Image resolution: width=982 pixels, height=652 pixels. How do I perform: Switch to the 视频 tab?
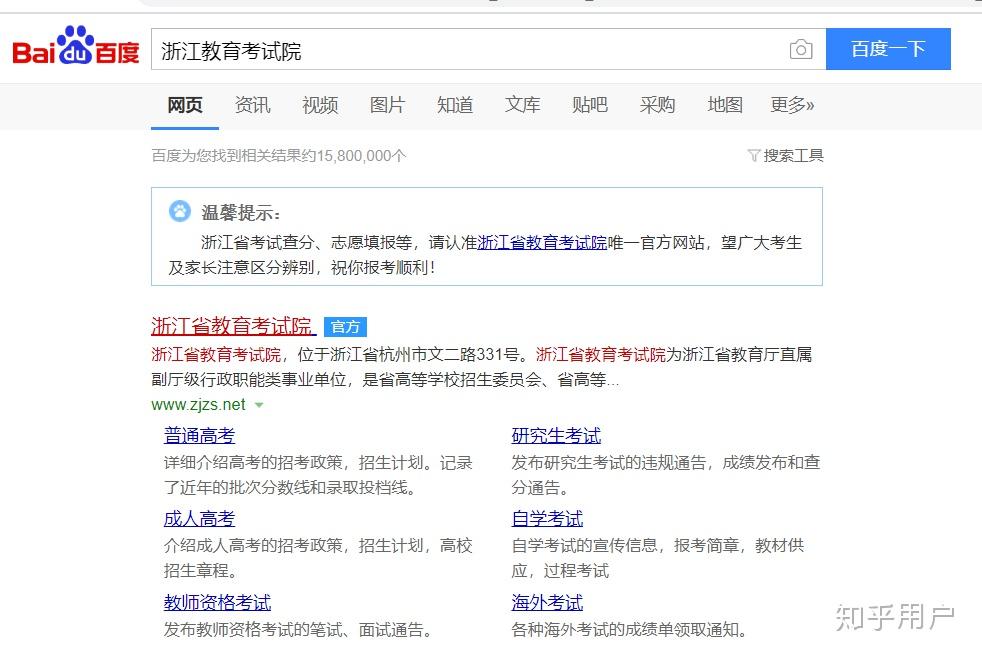pos(320,105)
